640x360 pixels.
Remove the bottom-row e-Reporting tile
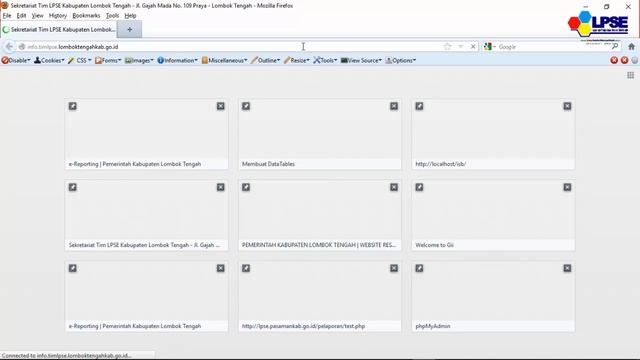coord(220,268)
